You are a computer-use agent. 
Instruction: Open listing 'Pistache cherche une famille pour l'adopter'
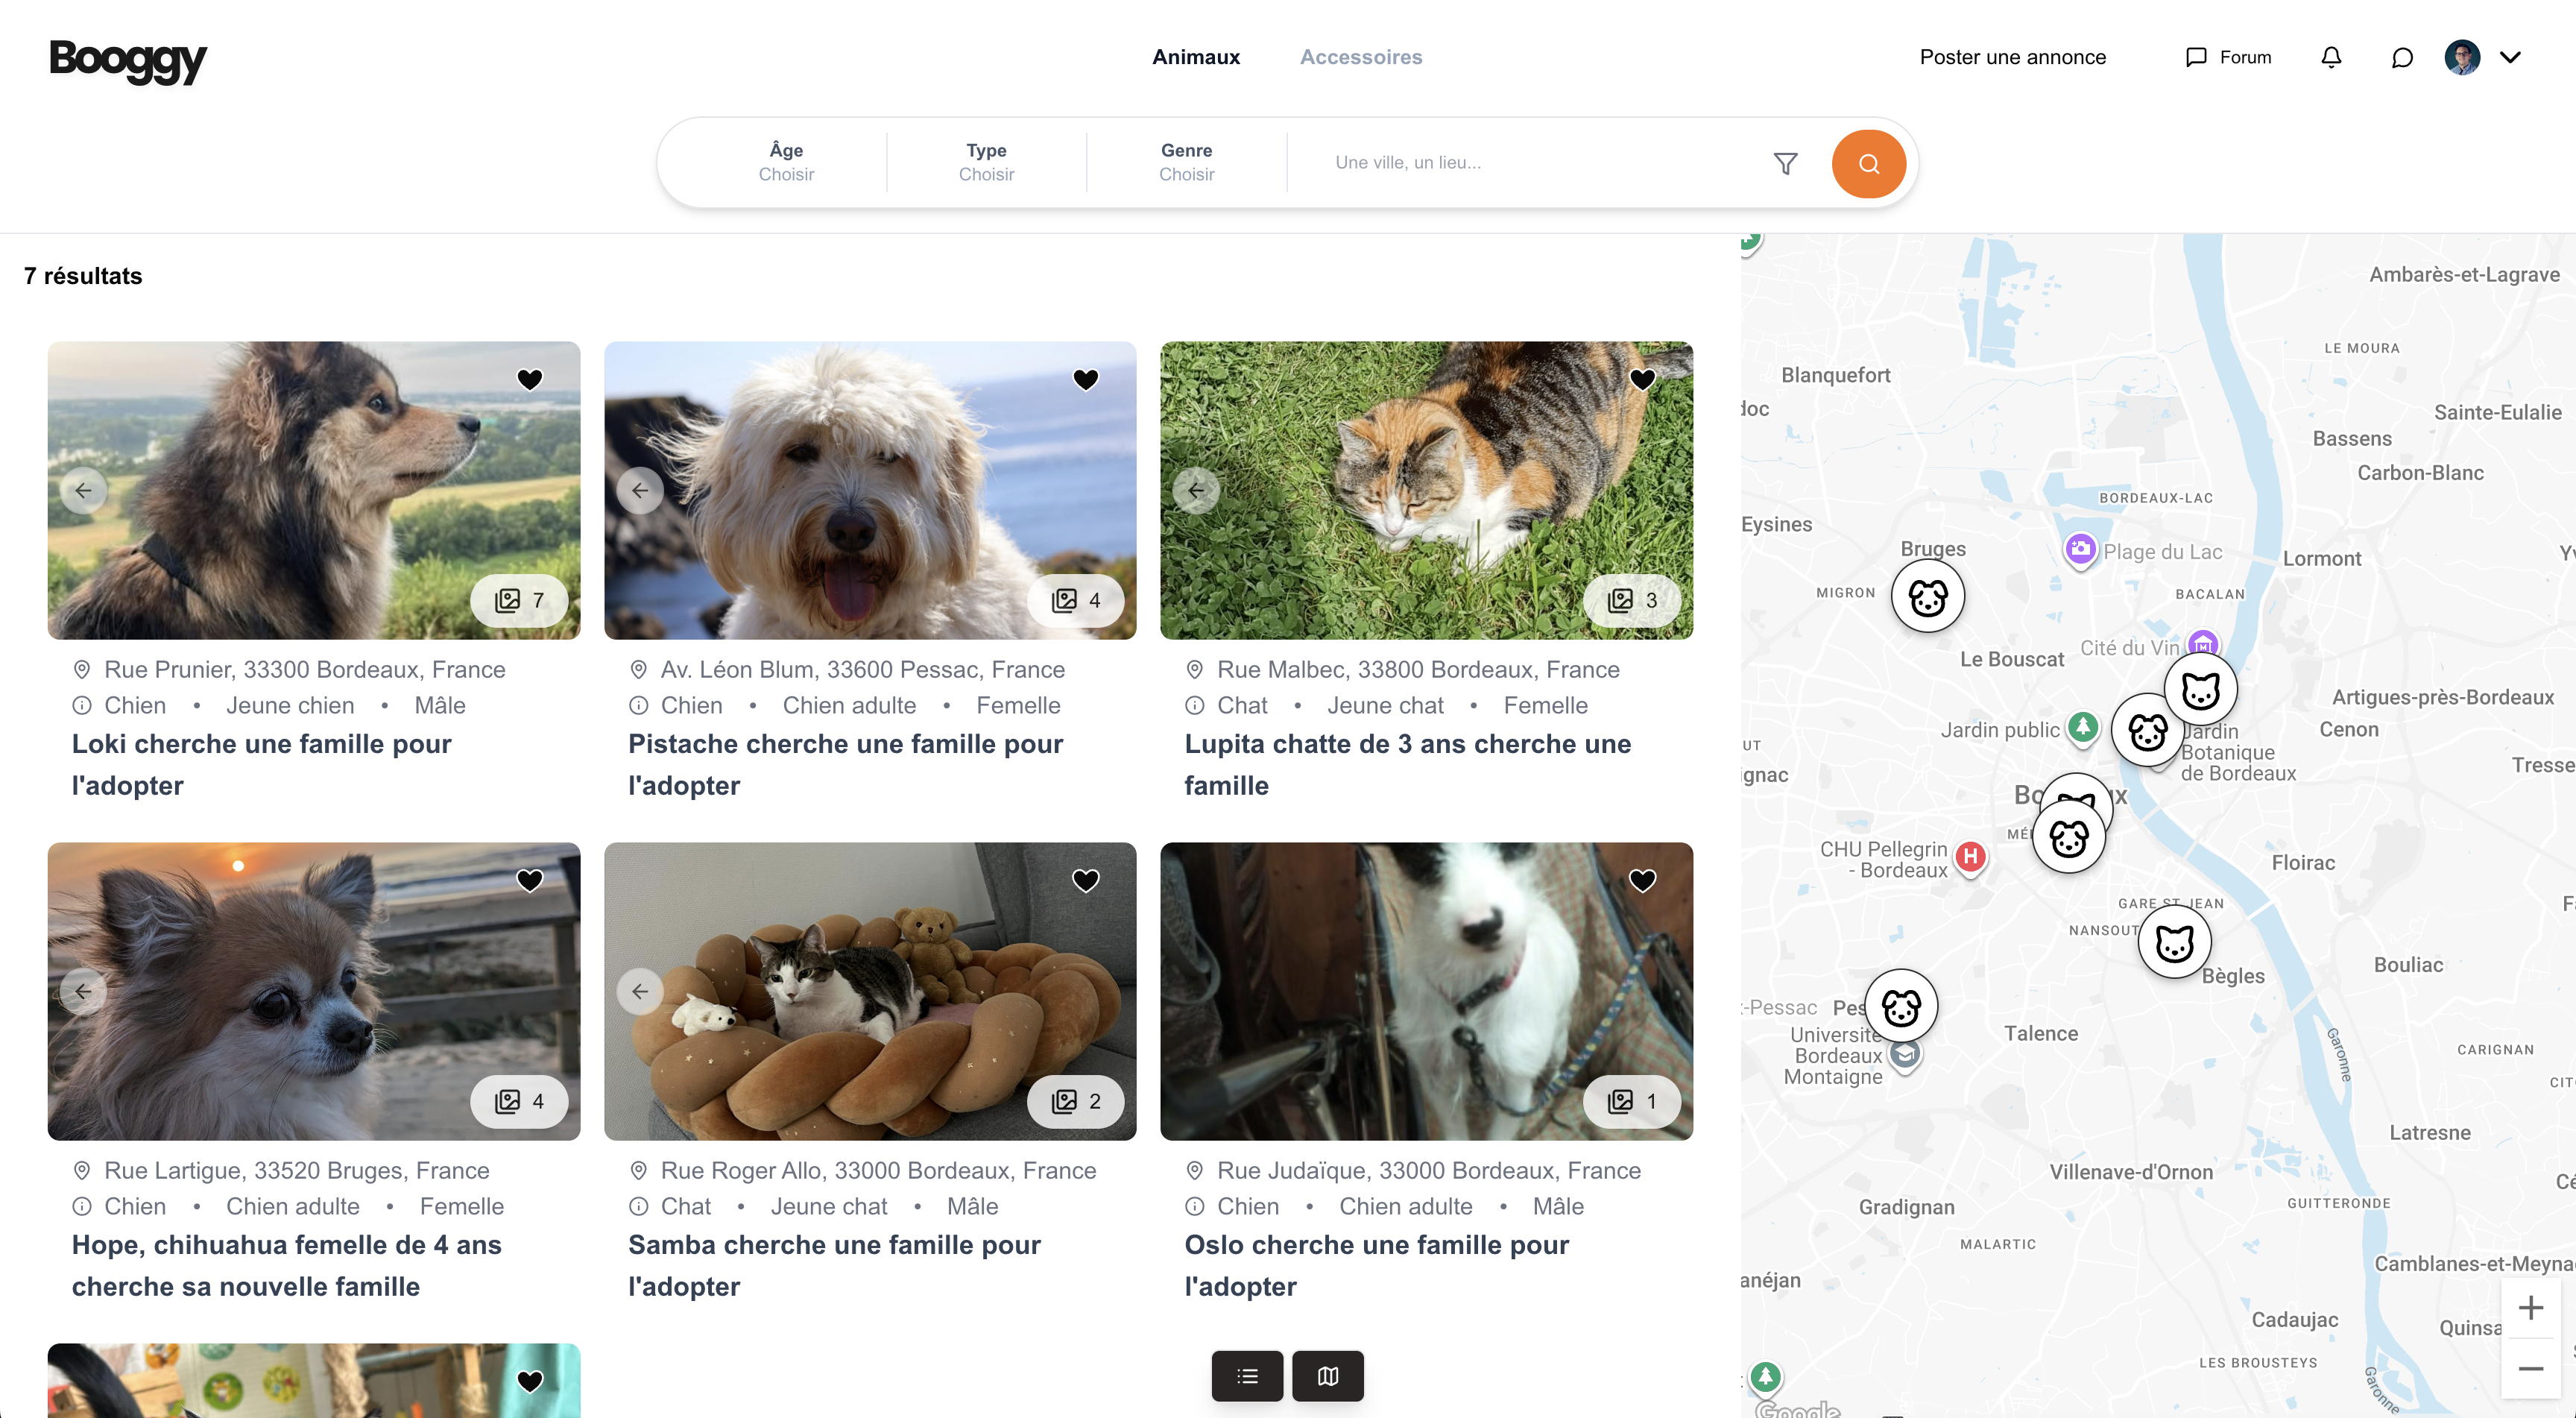(x=846, y=765)
